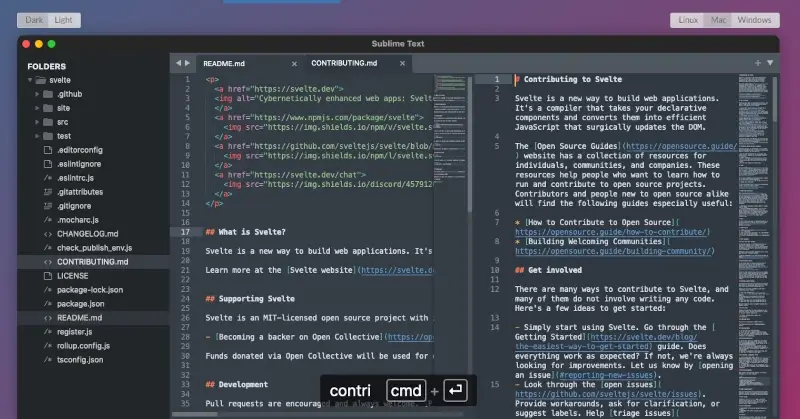Click the new tab plus icon

coord(757,62)
